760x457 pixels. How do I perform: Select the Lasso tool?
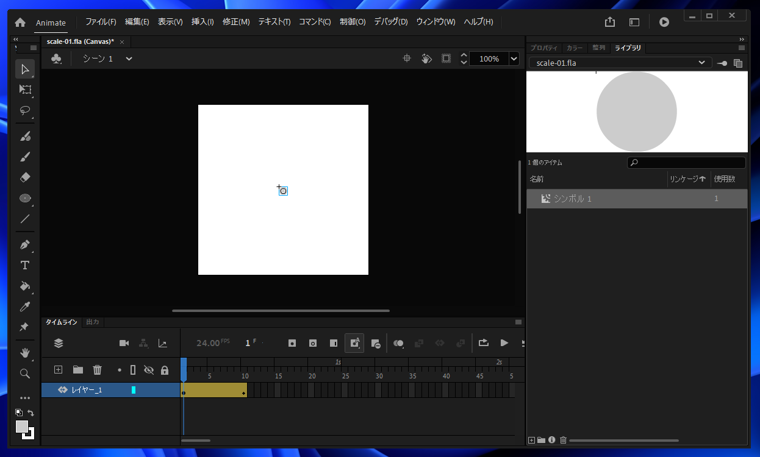click(25, 111)
